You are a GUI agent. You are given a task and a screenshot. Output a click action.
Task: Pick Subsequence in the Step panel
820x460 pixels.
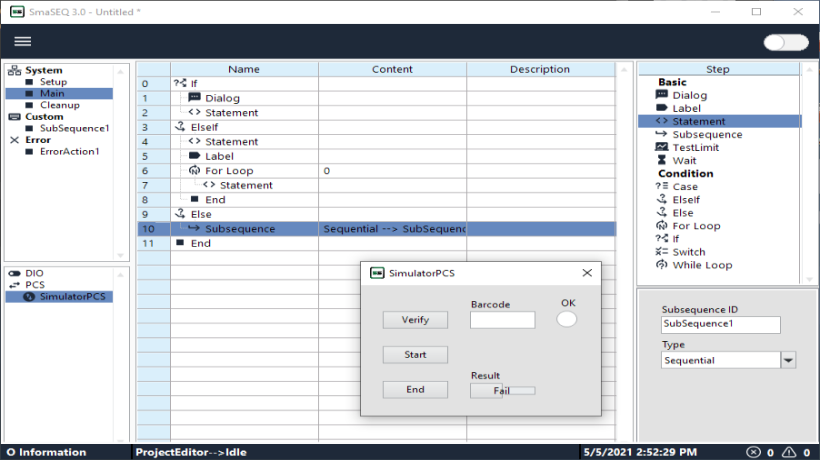707,134
